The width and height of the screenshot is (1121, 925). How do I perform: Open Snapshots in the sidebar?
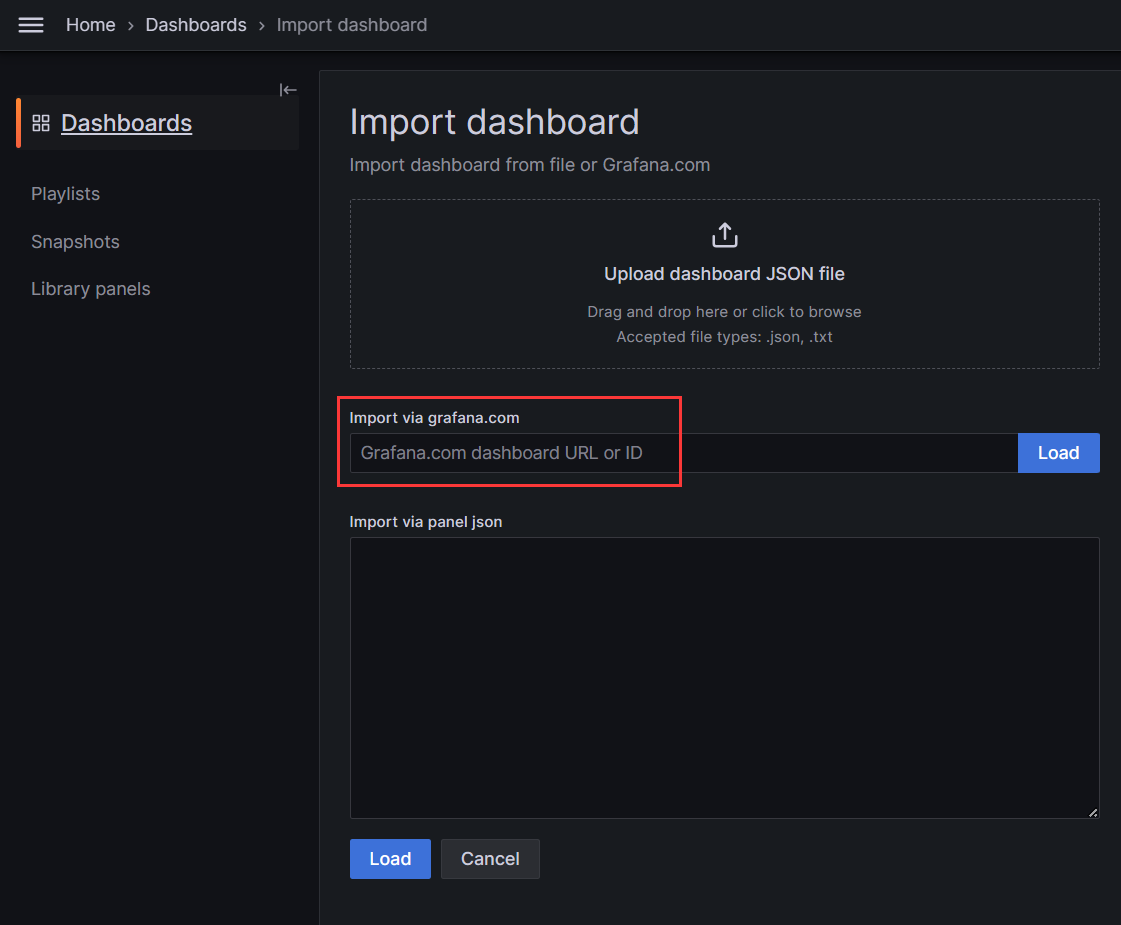75,242
